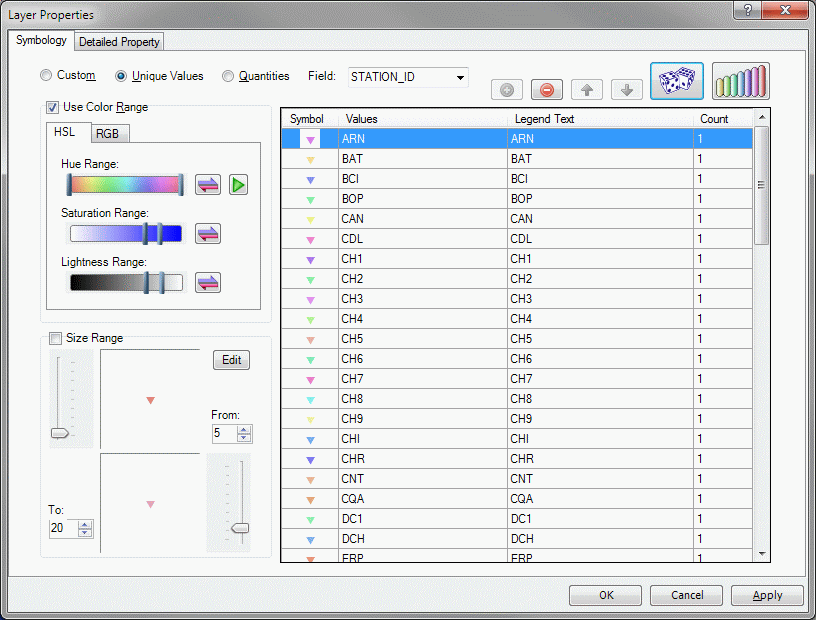Image resolution: width=816 pixels, height=620 pixels.
Task: Click the color ramp bars icon
Action: tap(740, 81)
